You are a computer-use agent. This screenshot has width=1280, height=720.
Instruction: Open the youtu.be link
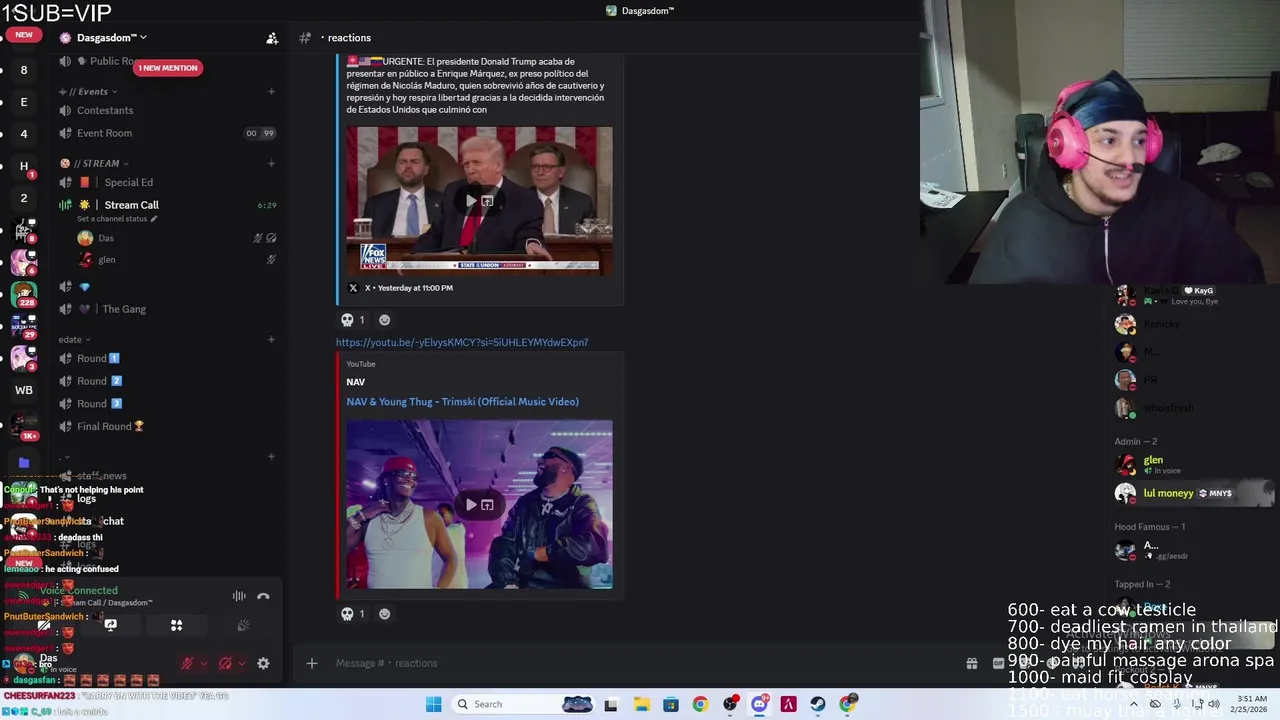[462, 343]
